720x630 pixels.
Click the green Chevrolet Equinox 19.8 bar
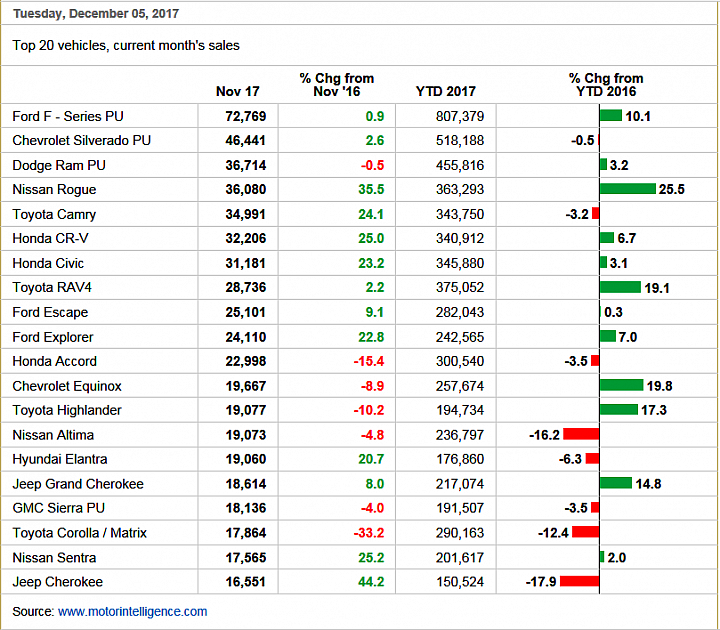click(x=622, y=385)
